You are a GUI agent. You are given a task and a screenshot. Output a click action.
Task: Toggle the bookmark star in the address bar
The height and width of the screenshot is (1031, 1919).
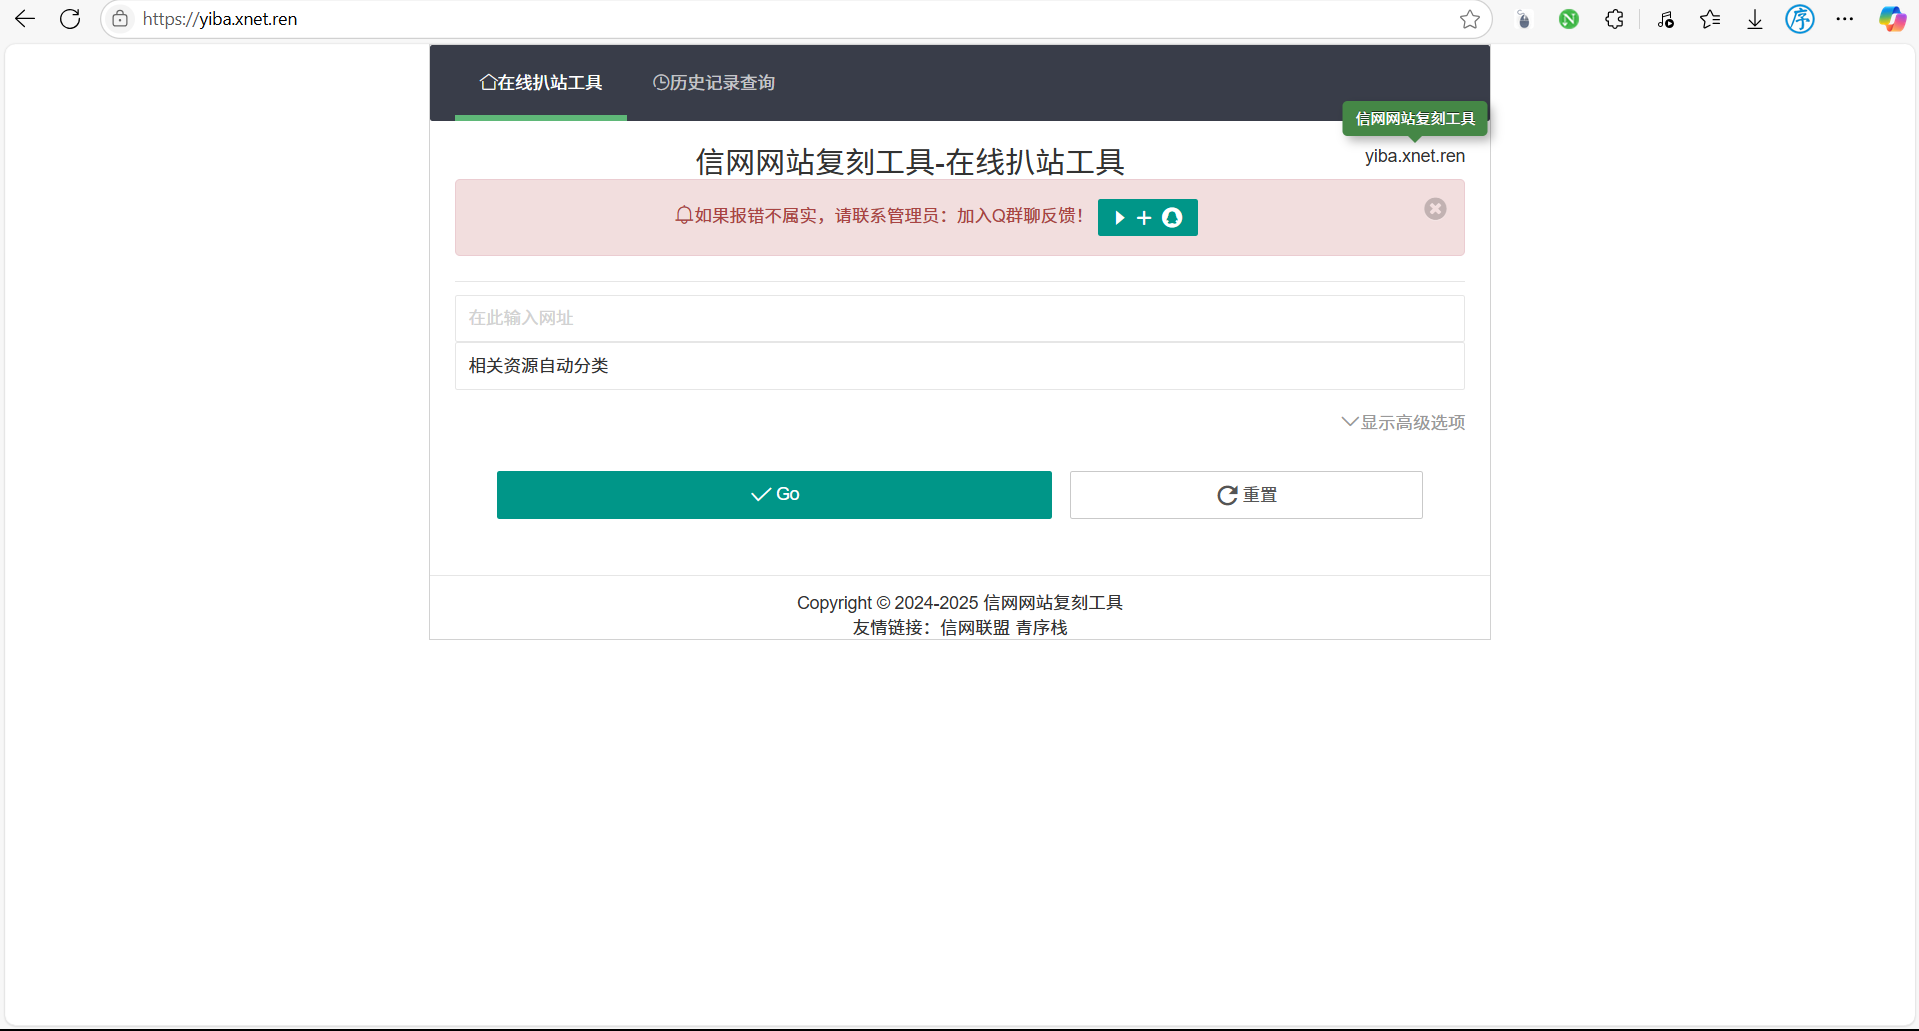point(1470,19)
